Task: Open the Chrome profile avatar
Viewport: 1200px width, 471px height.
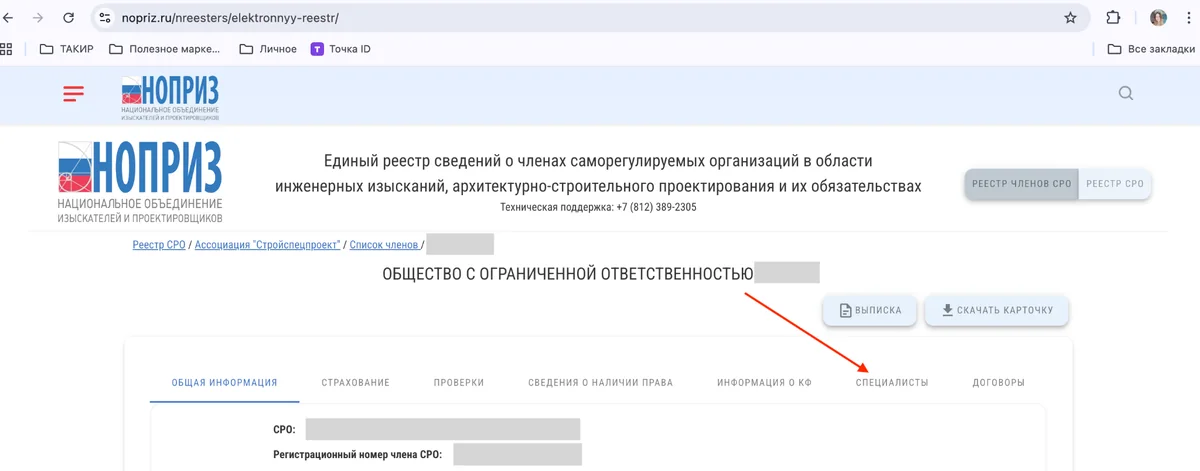Action: [1158, 18]
